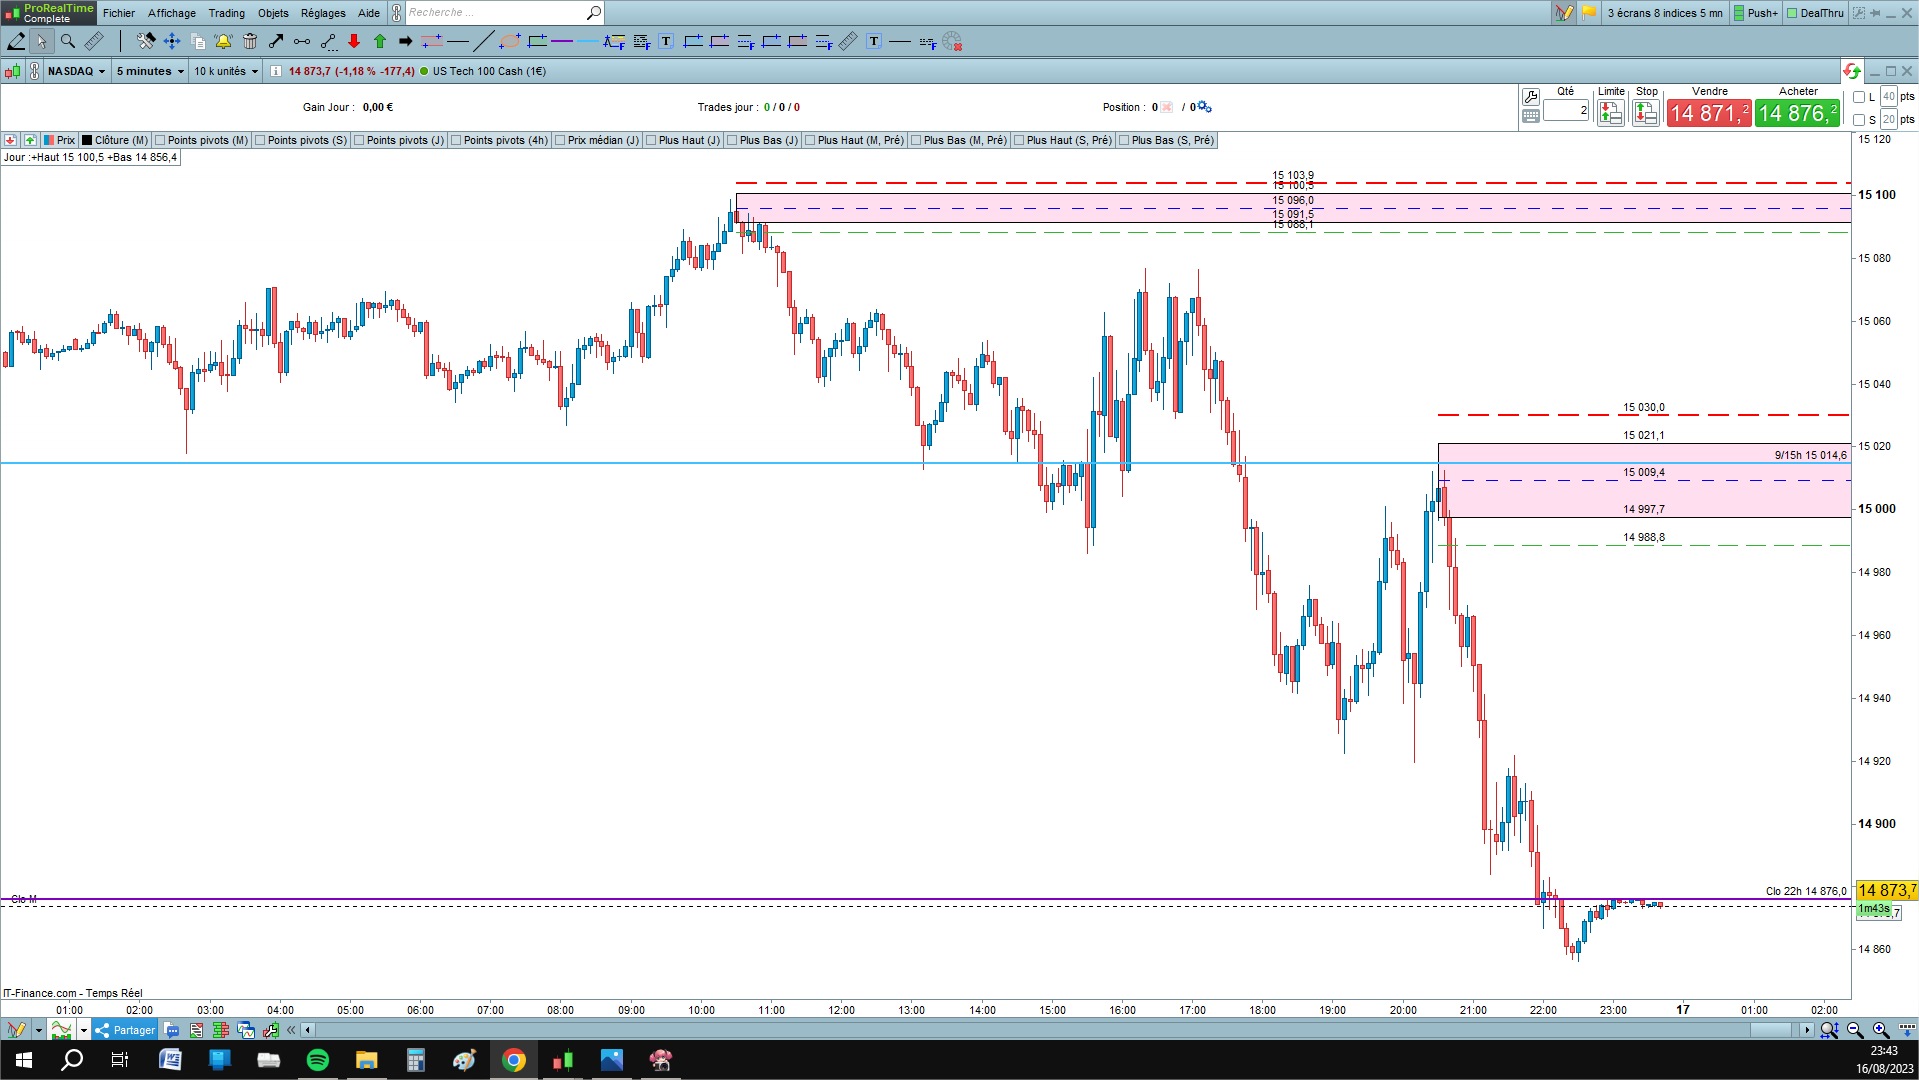Open the 5 minutes timeframe dropdown

click(150, 71)
